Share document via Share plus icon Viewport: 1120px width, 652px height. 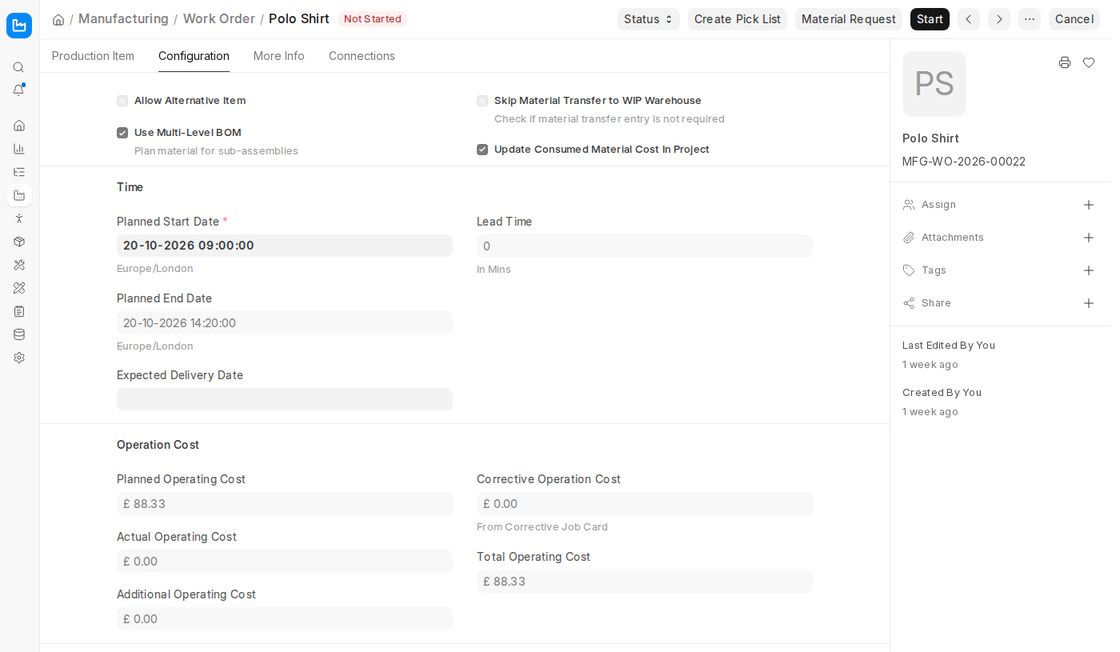point(1089,304)
